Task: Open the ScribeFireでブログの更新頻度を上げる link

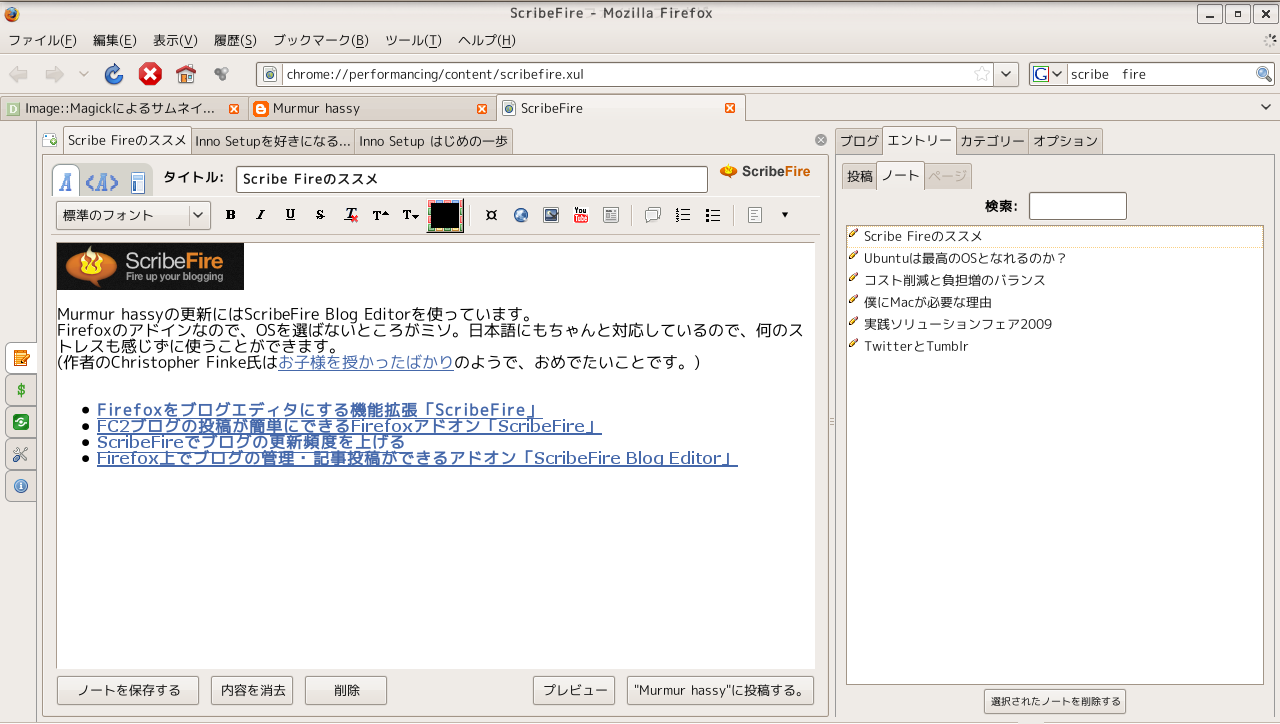Action: [251, 442]
